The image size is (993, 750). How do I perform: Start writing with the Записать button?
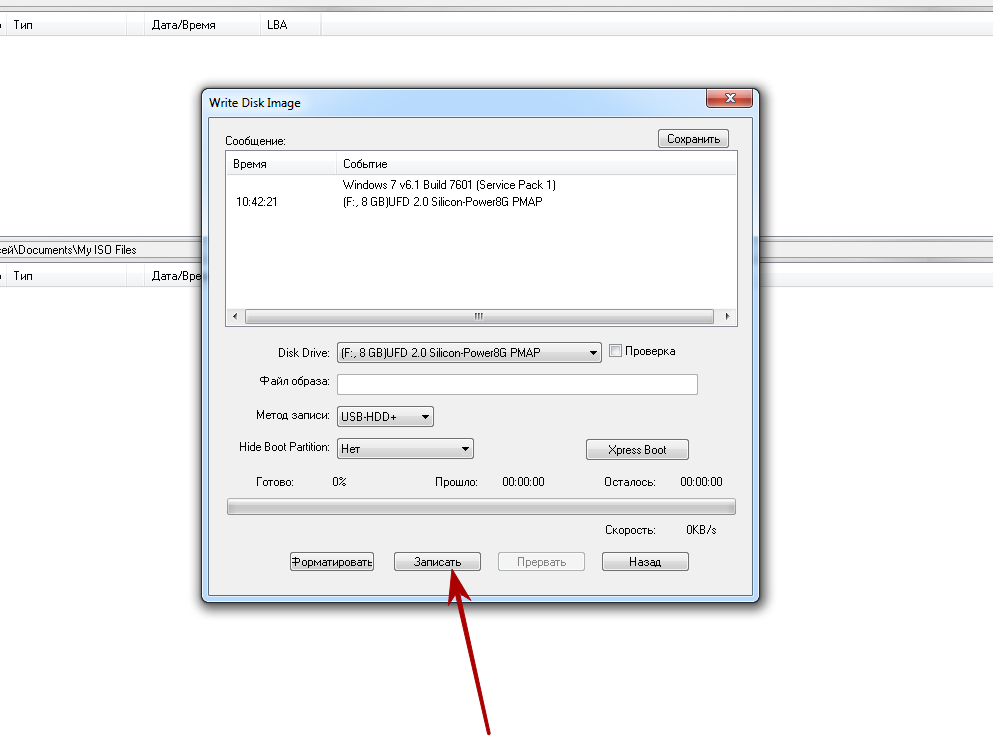click(437, 562)
